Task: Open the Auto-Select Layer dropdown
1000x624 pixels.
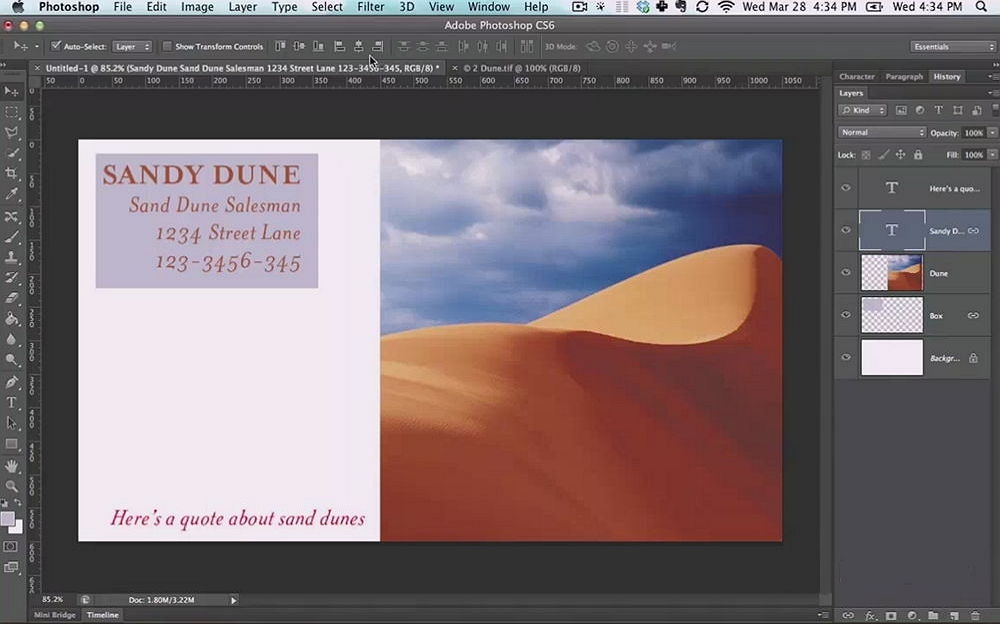Action: (132, 47)
